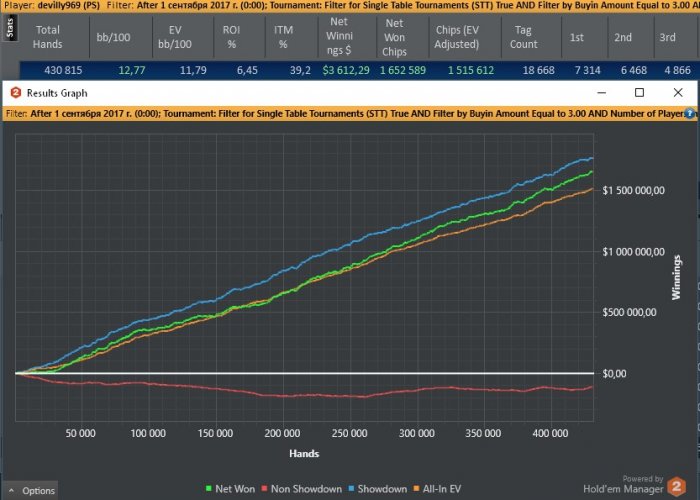The image size is (700, 500).
Task: Toggle the Net Won legend series
Action: (230, 489)
